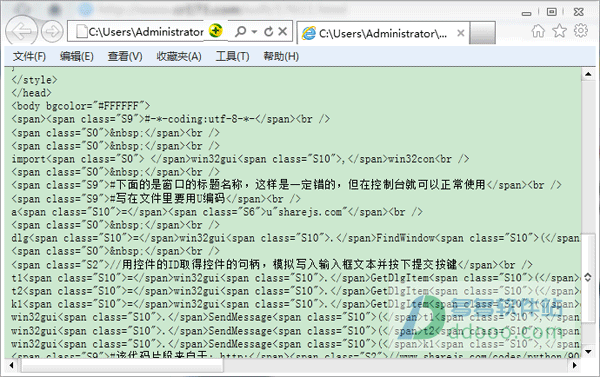The height and width of the screenshot is (377, 600).
Task: Open the 收藏夹(A) menu
Action: (x=179, y=57)
